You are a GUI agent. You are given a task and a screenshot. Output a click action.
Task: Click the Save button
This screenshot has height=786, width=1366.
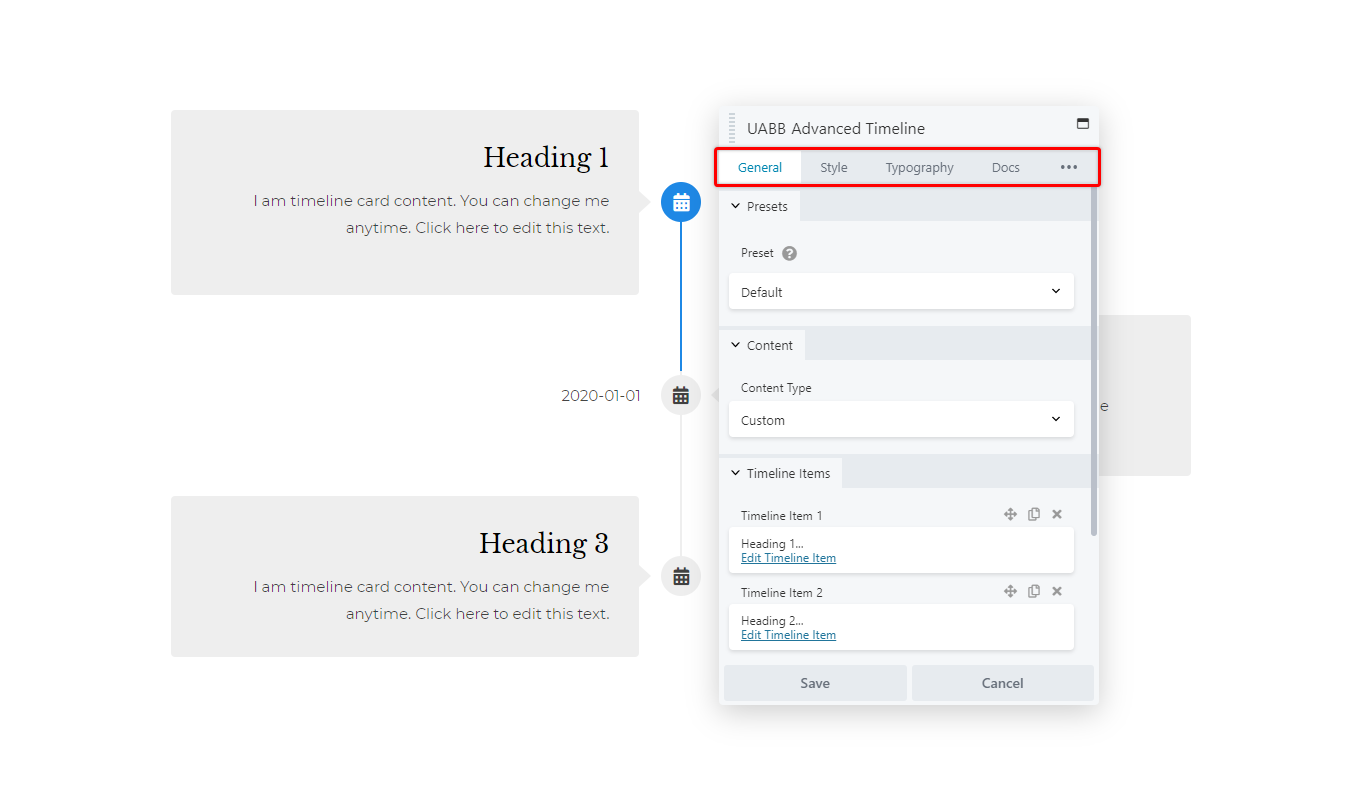[x=815, y=683]
